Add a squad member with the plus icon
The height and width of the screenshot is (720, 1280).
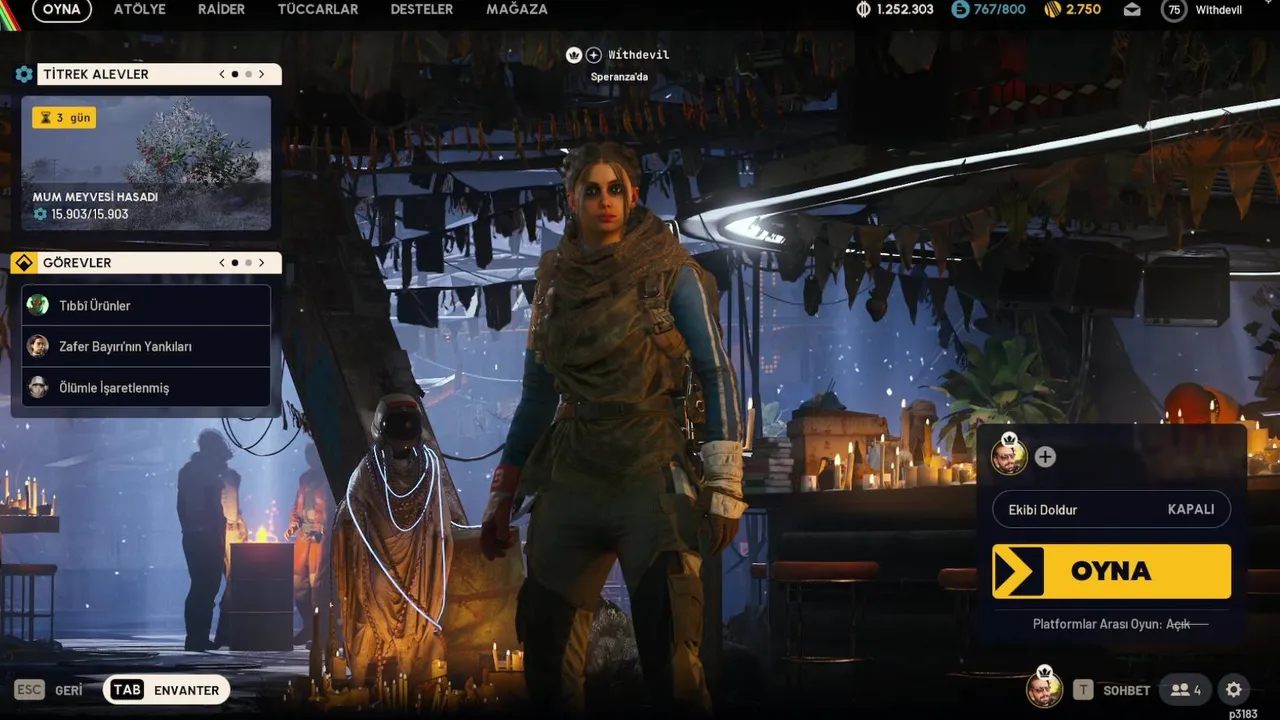(1045, 457)
